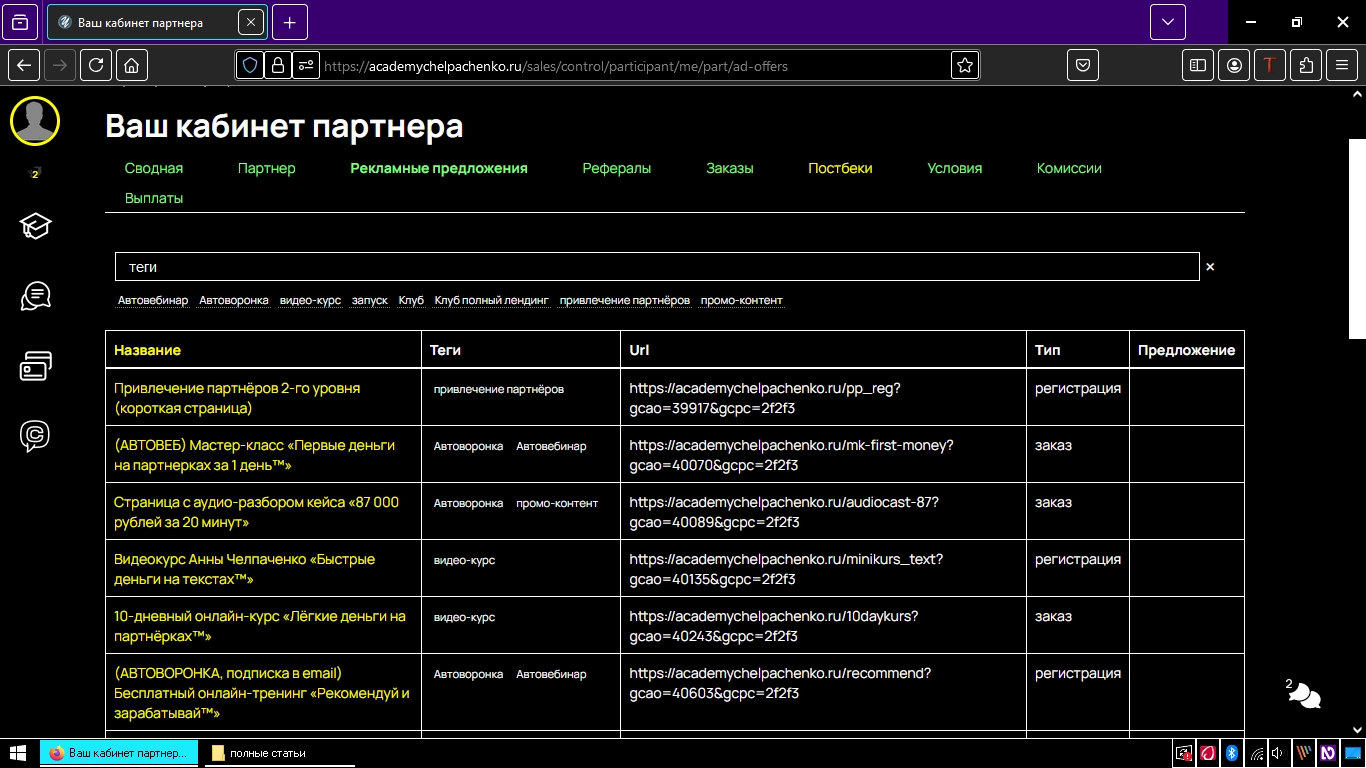Open the floating chat bubbles widget
The height and width of the screenshot is (768, 1366).
pyautogui.click(x=1305, y=694)
